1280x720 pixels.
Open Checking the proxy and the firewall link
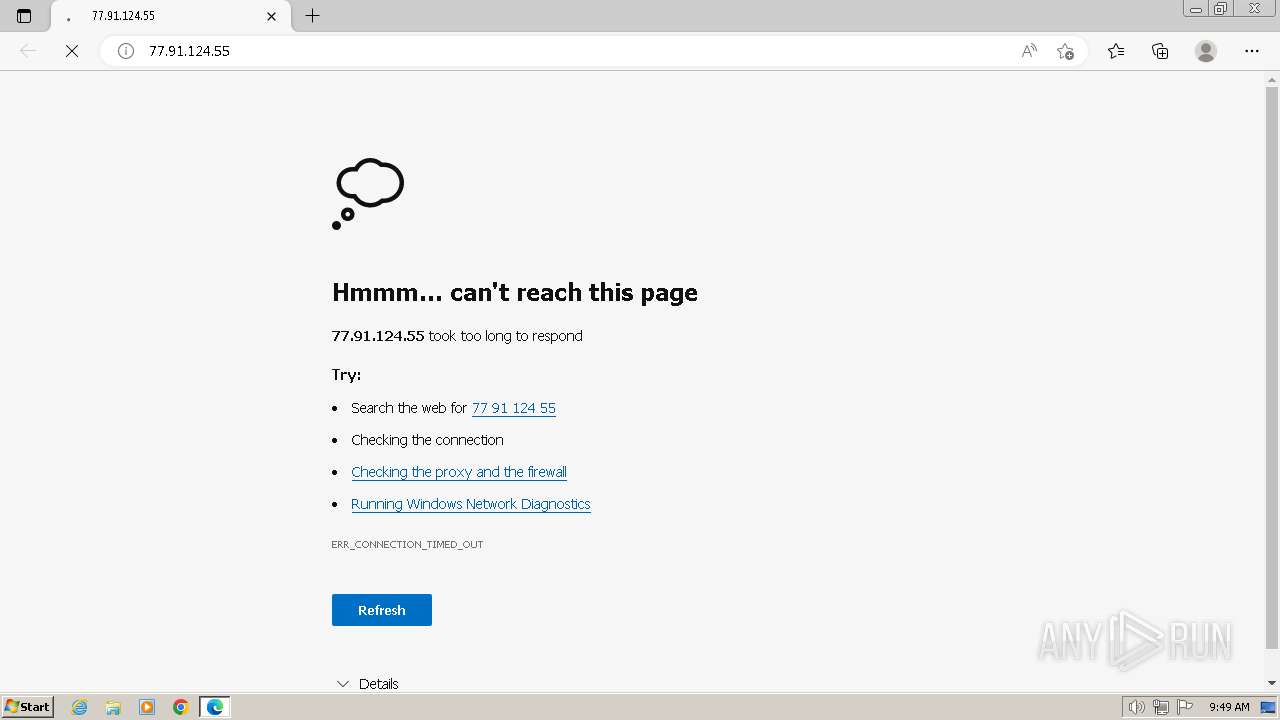(459, 472)
